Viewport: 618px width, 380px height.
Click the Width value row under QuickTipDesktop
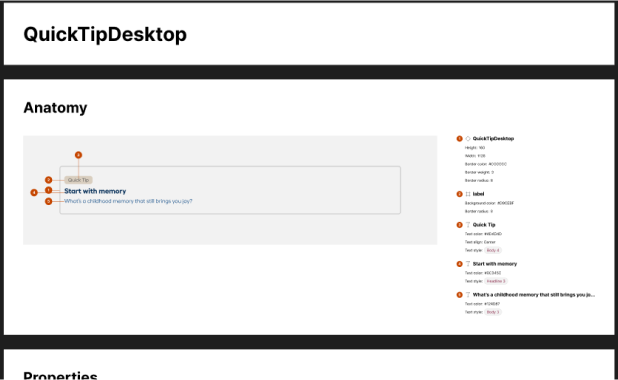click(x=475, y=156)
